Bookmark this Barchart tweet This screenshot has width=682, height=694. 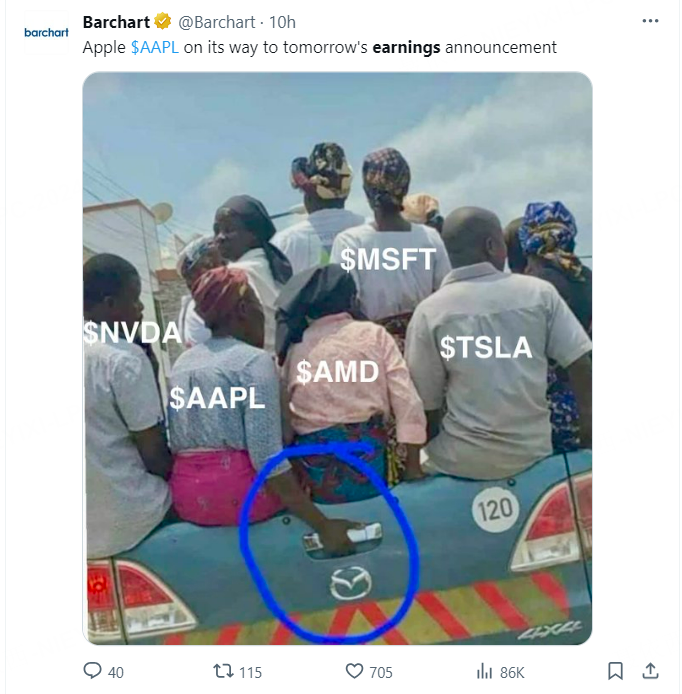click(x=616, y=670)
